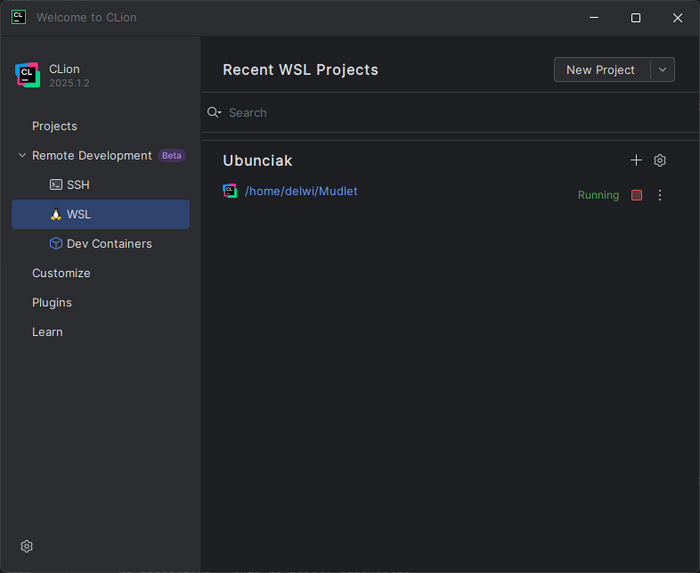700x573 pixels.
Task: Minimize the Welcome to CLion window
Action: [x=594, y=18]
